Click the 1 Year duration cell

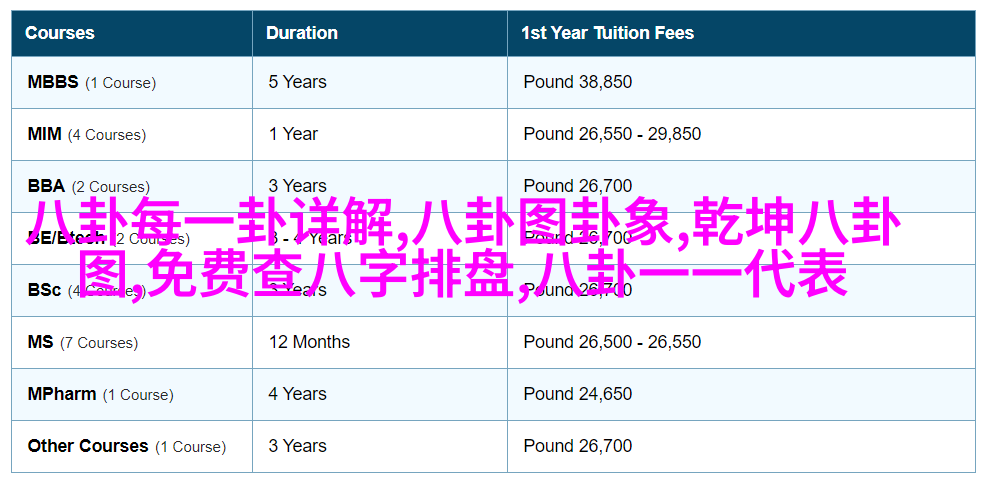(x=380, y=134)
